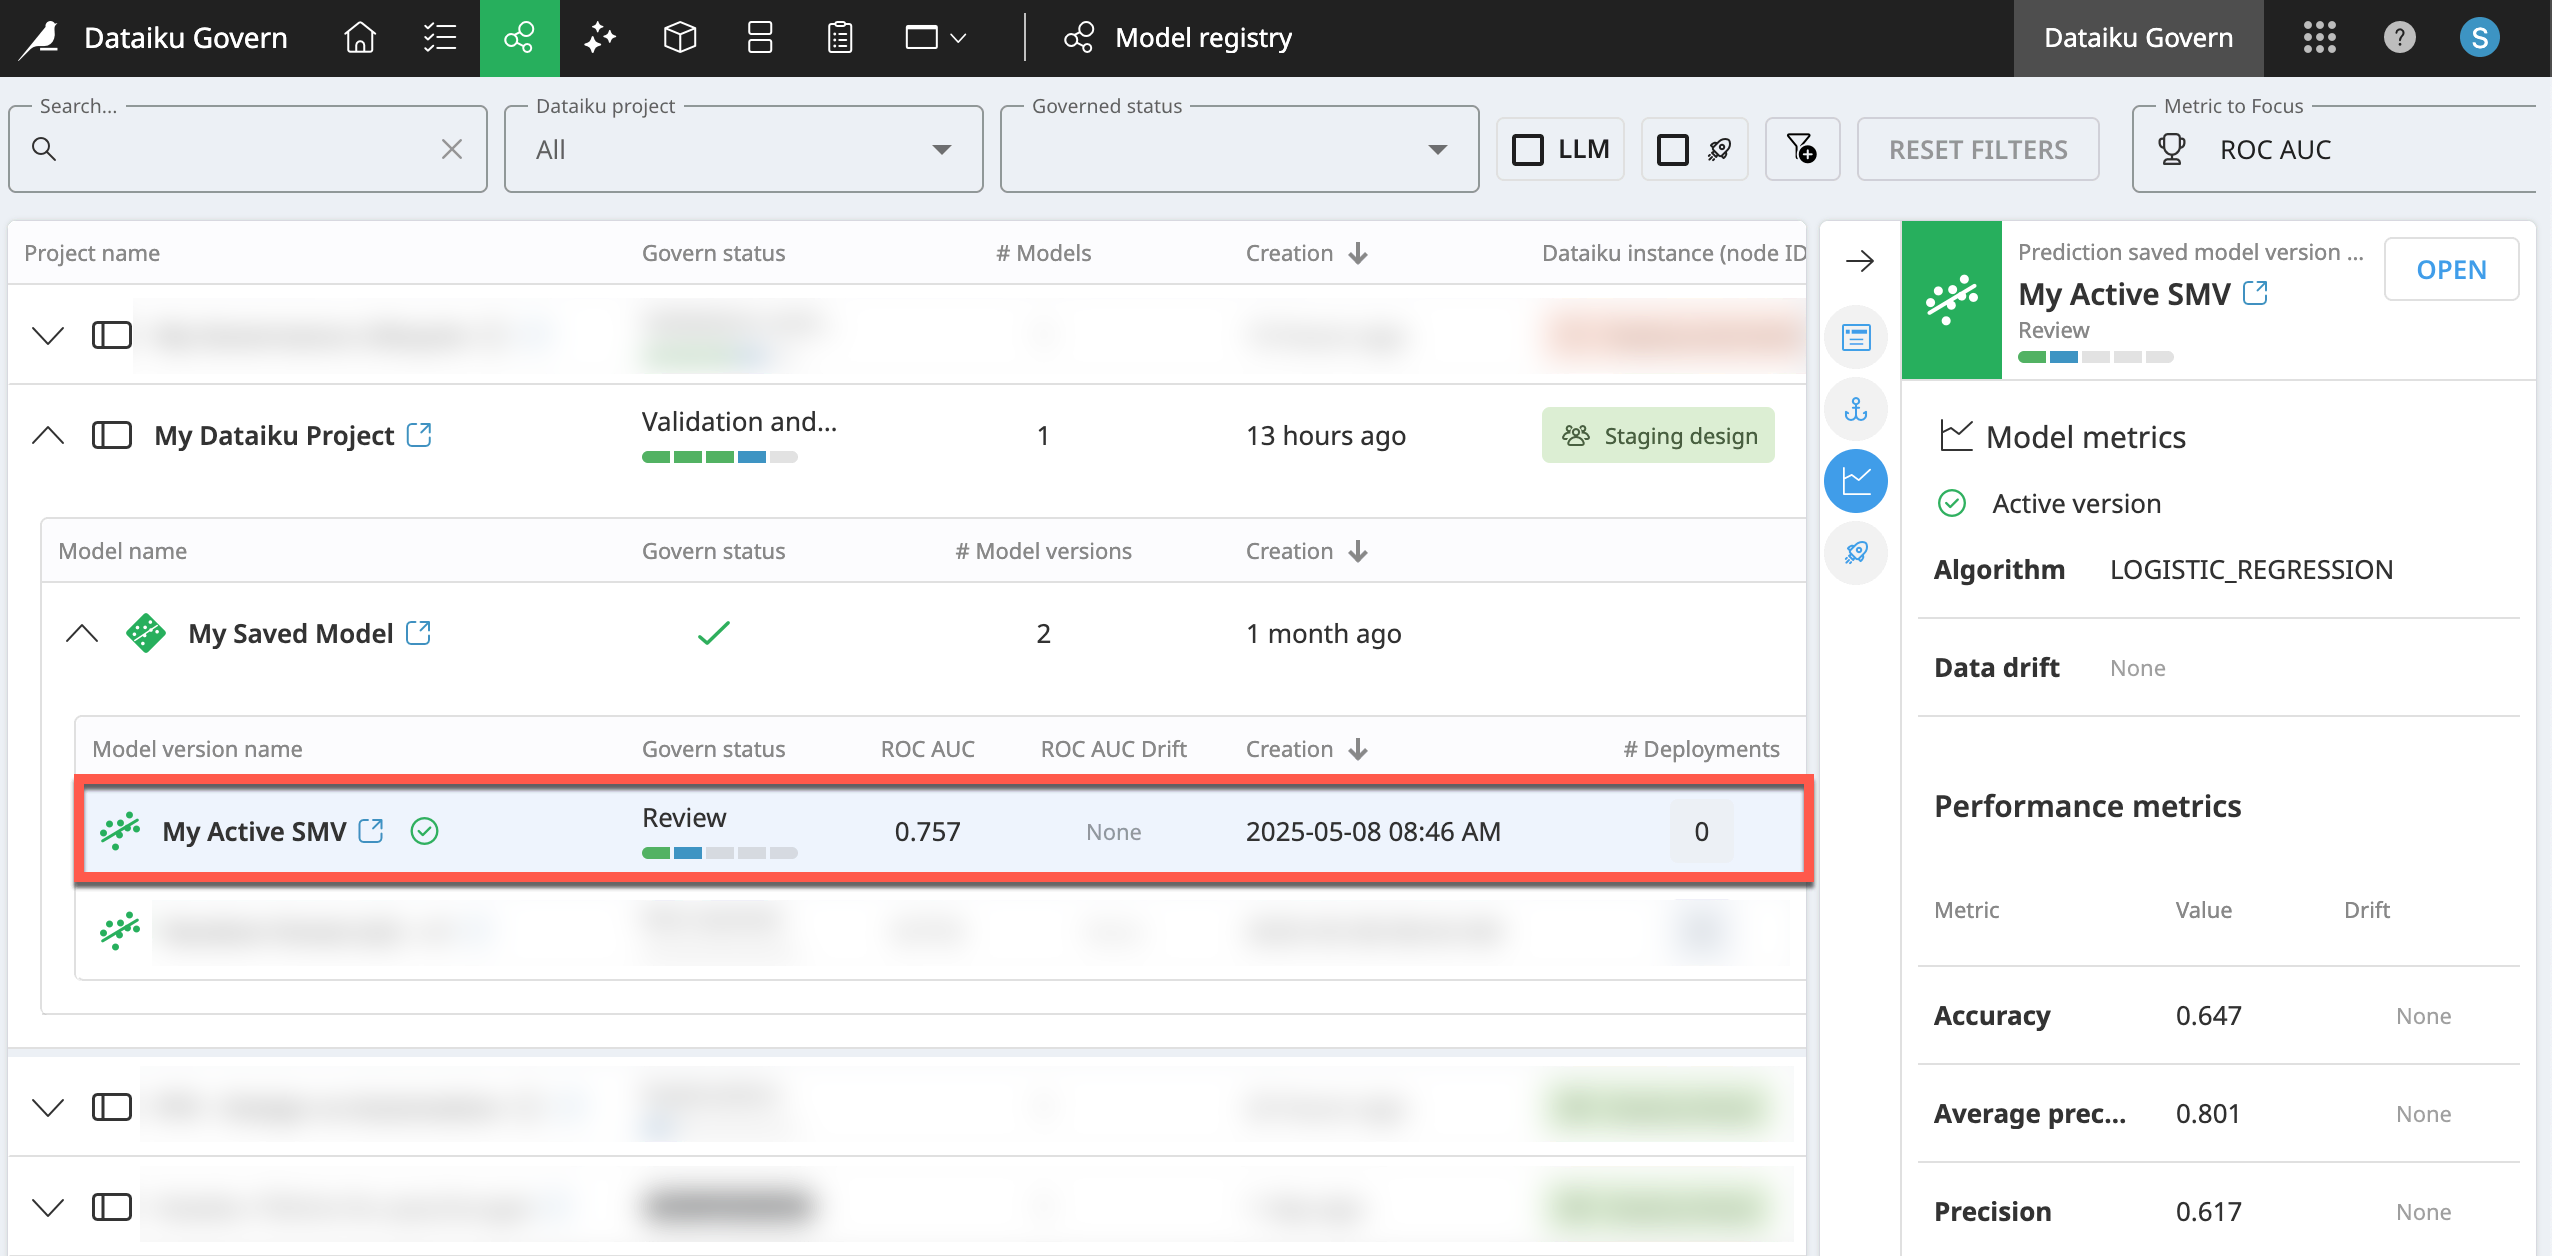
Task: Click the add filter funnel icon
Action: [1802, 149]
